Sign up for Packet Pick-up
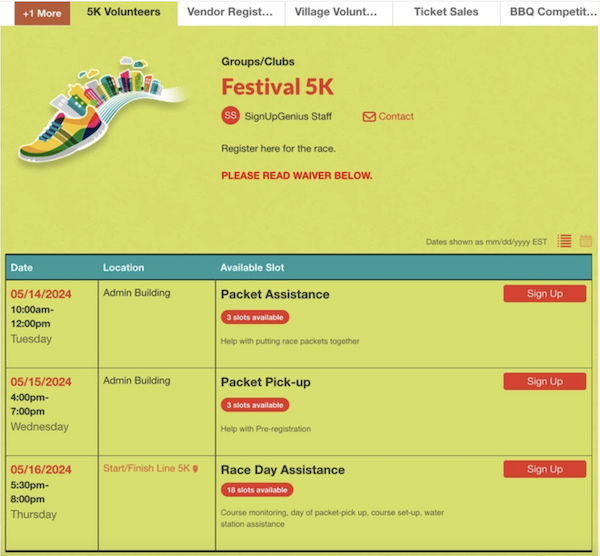This screenshot has width=600, height=556. click(x=545, y=381)
